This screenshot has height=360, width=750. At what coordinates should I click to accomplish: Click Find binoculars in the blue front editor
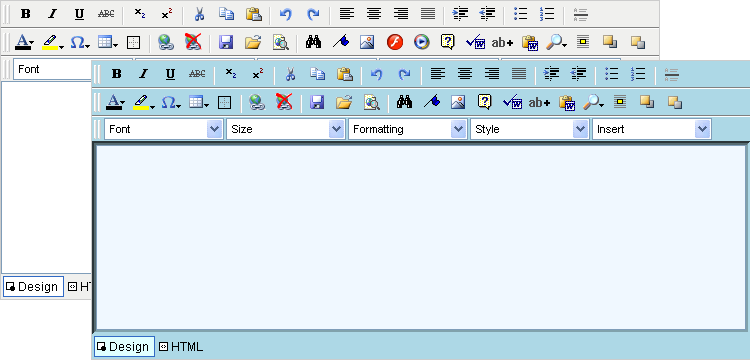point(404,102)
